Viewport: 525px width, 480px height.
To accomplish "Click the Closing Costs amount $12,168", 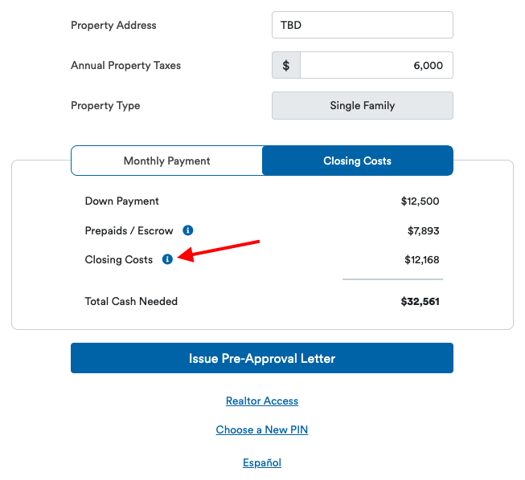I will click(x=422, y=259).
